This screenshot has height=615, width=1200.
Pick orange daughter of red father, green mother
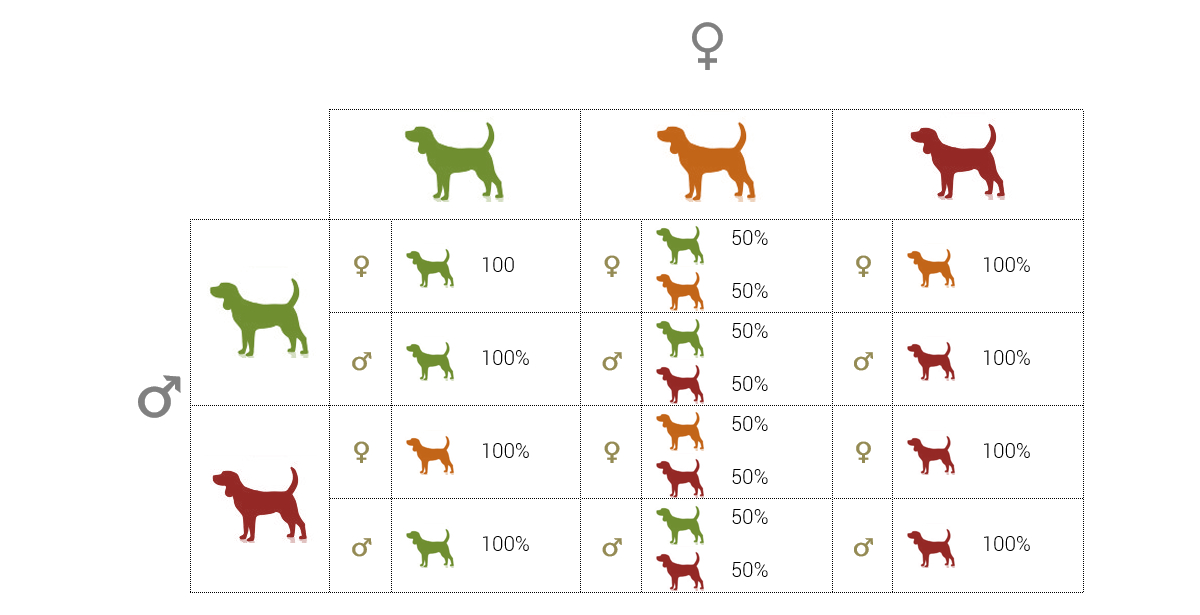tap(430, 454)
